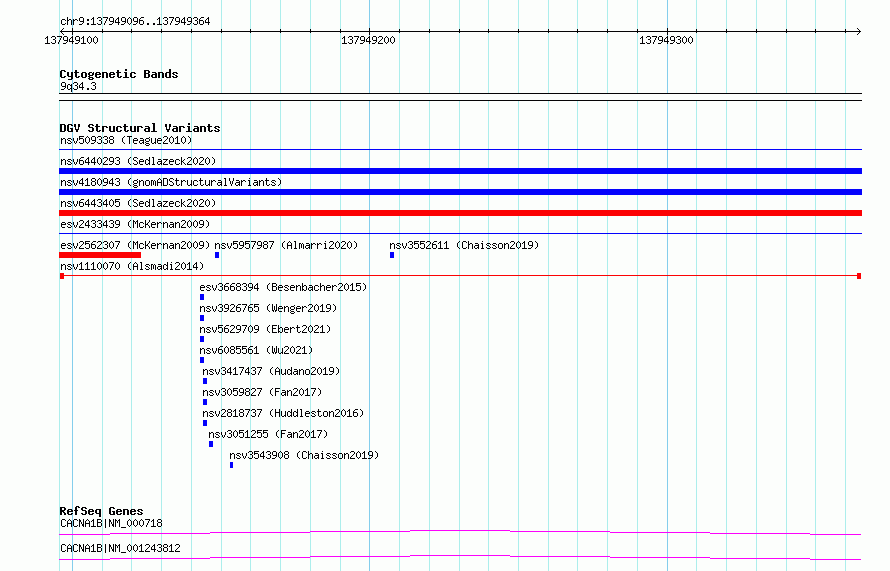The image size is (890, 571).
Task: Select the thick blue bar under nsv4180943
Action: 460,192
